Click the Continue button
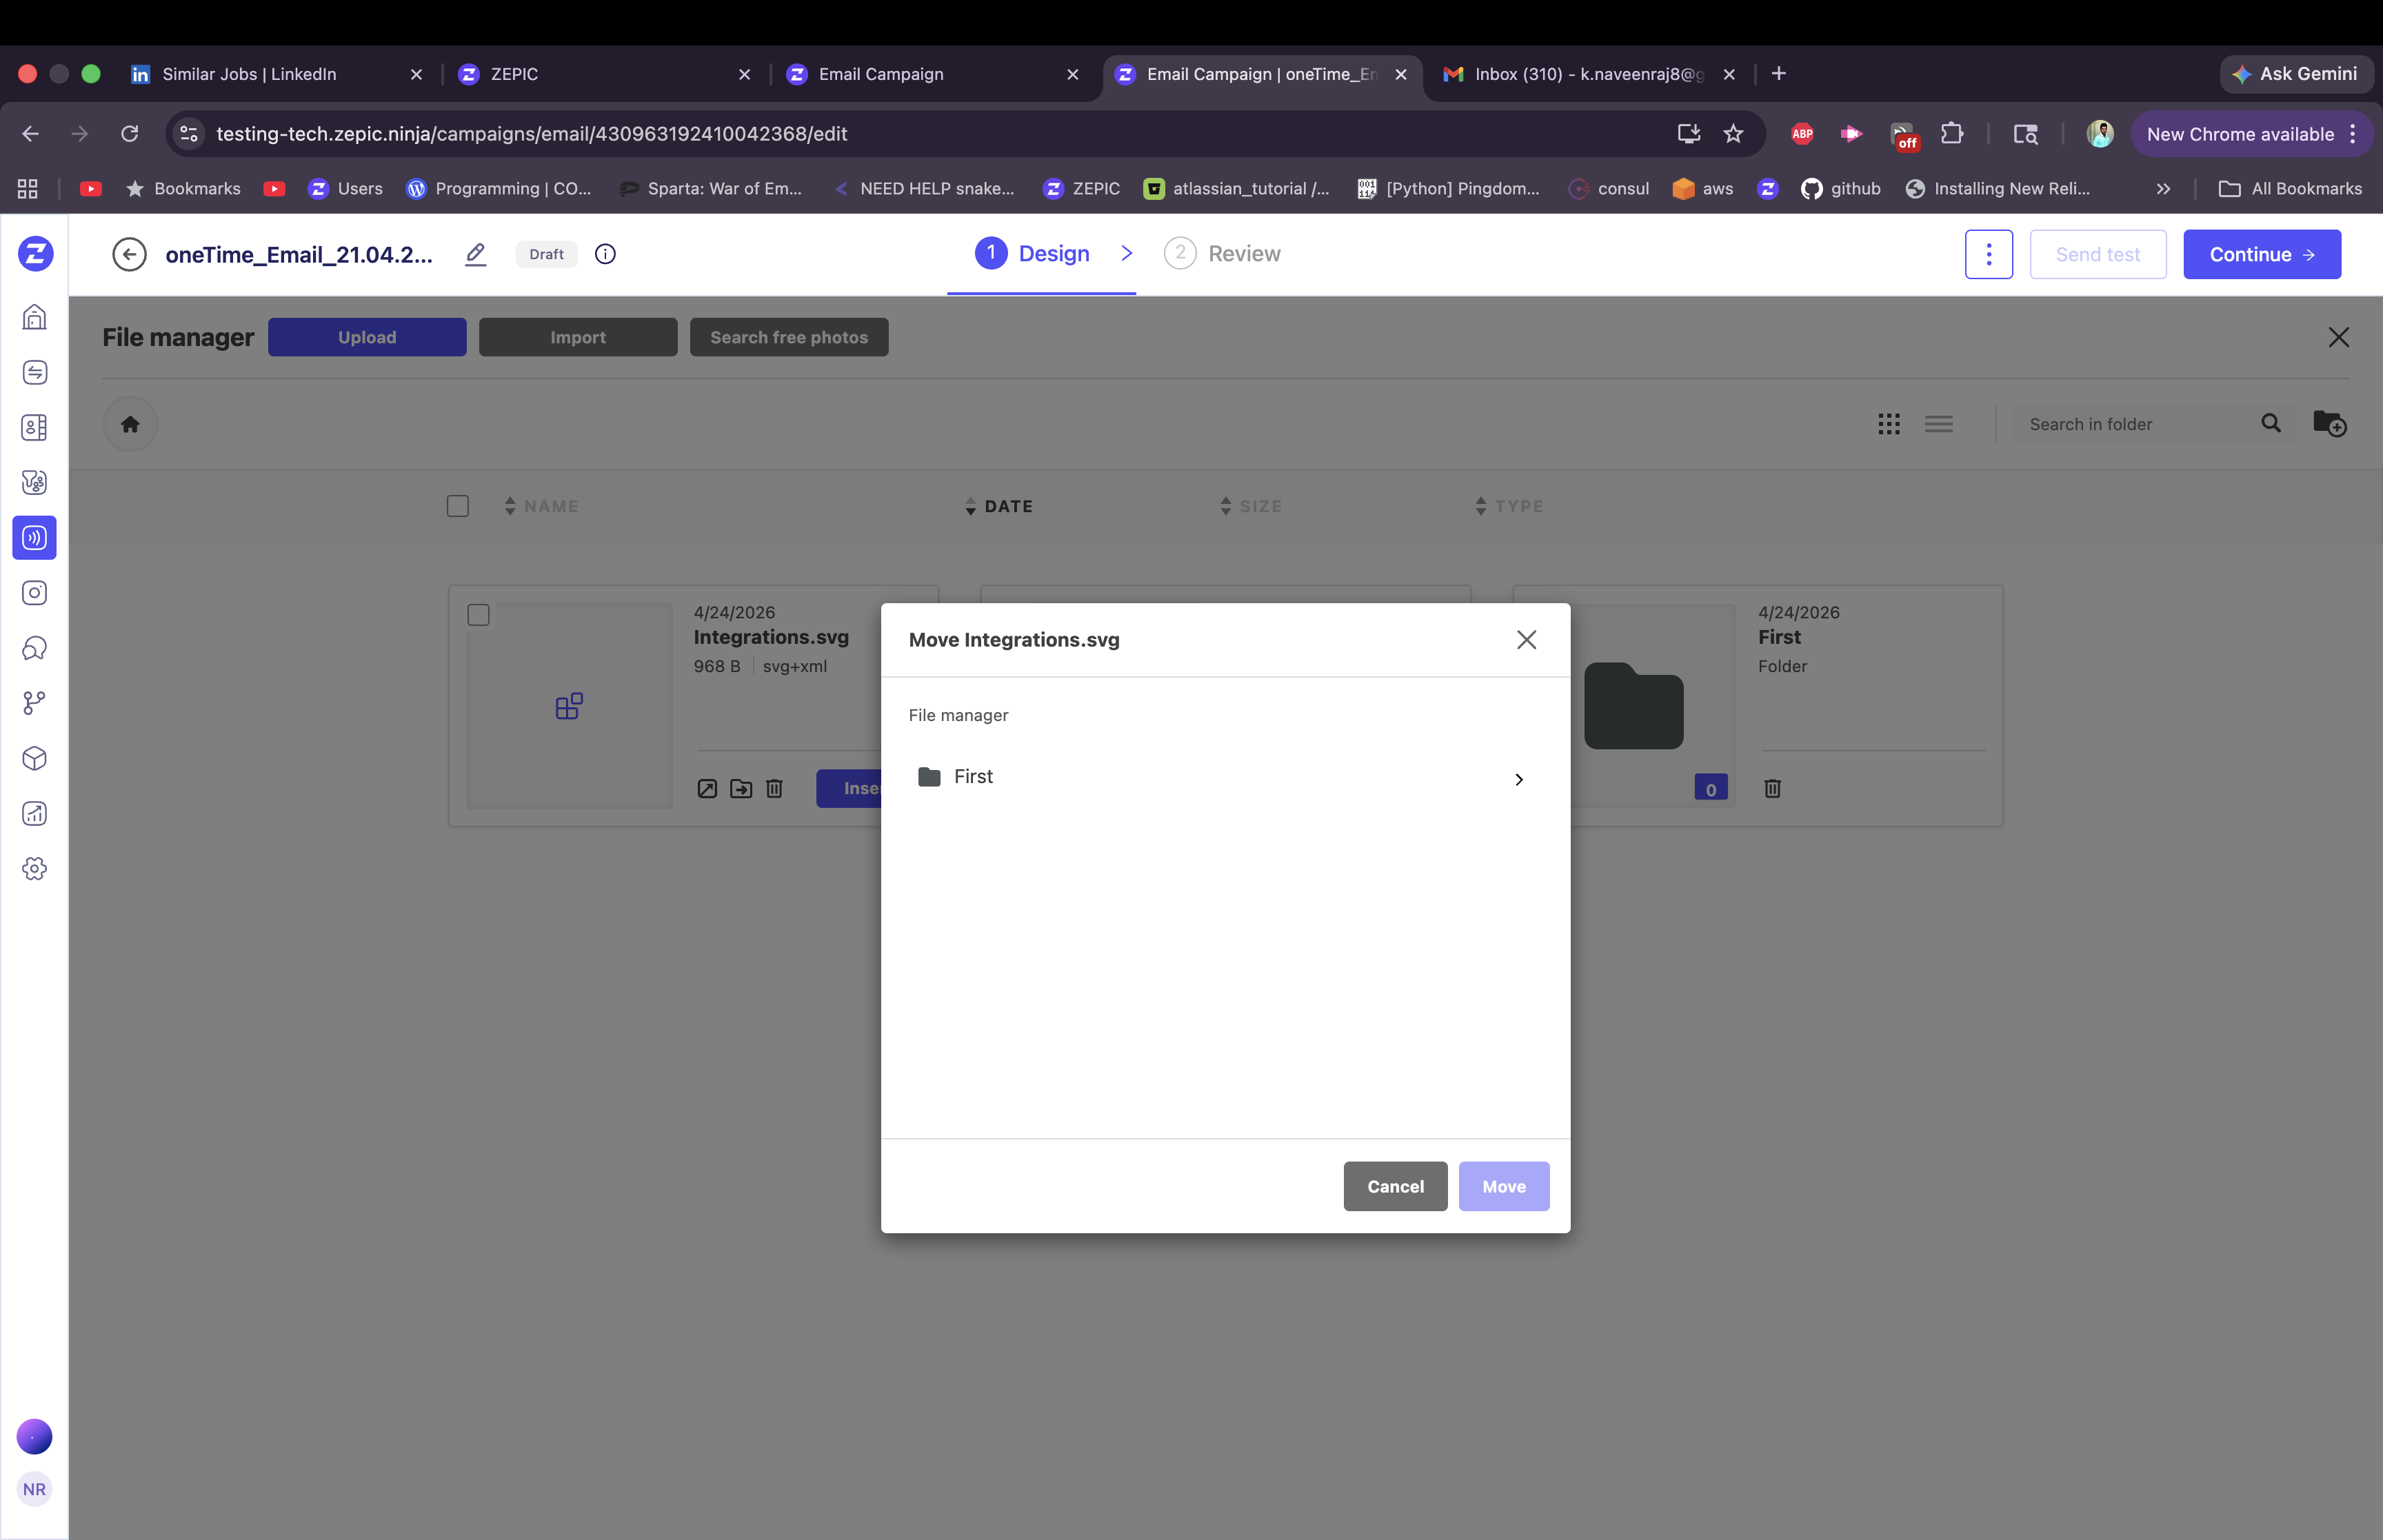The height and width of the screenshot is (1540, 2383). (x=2261, y=254)
